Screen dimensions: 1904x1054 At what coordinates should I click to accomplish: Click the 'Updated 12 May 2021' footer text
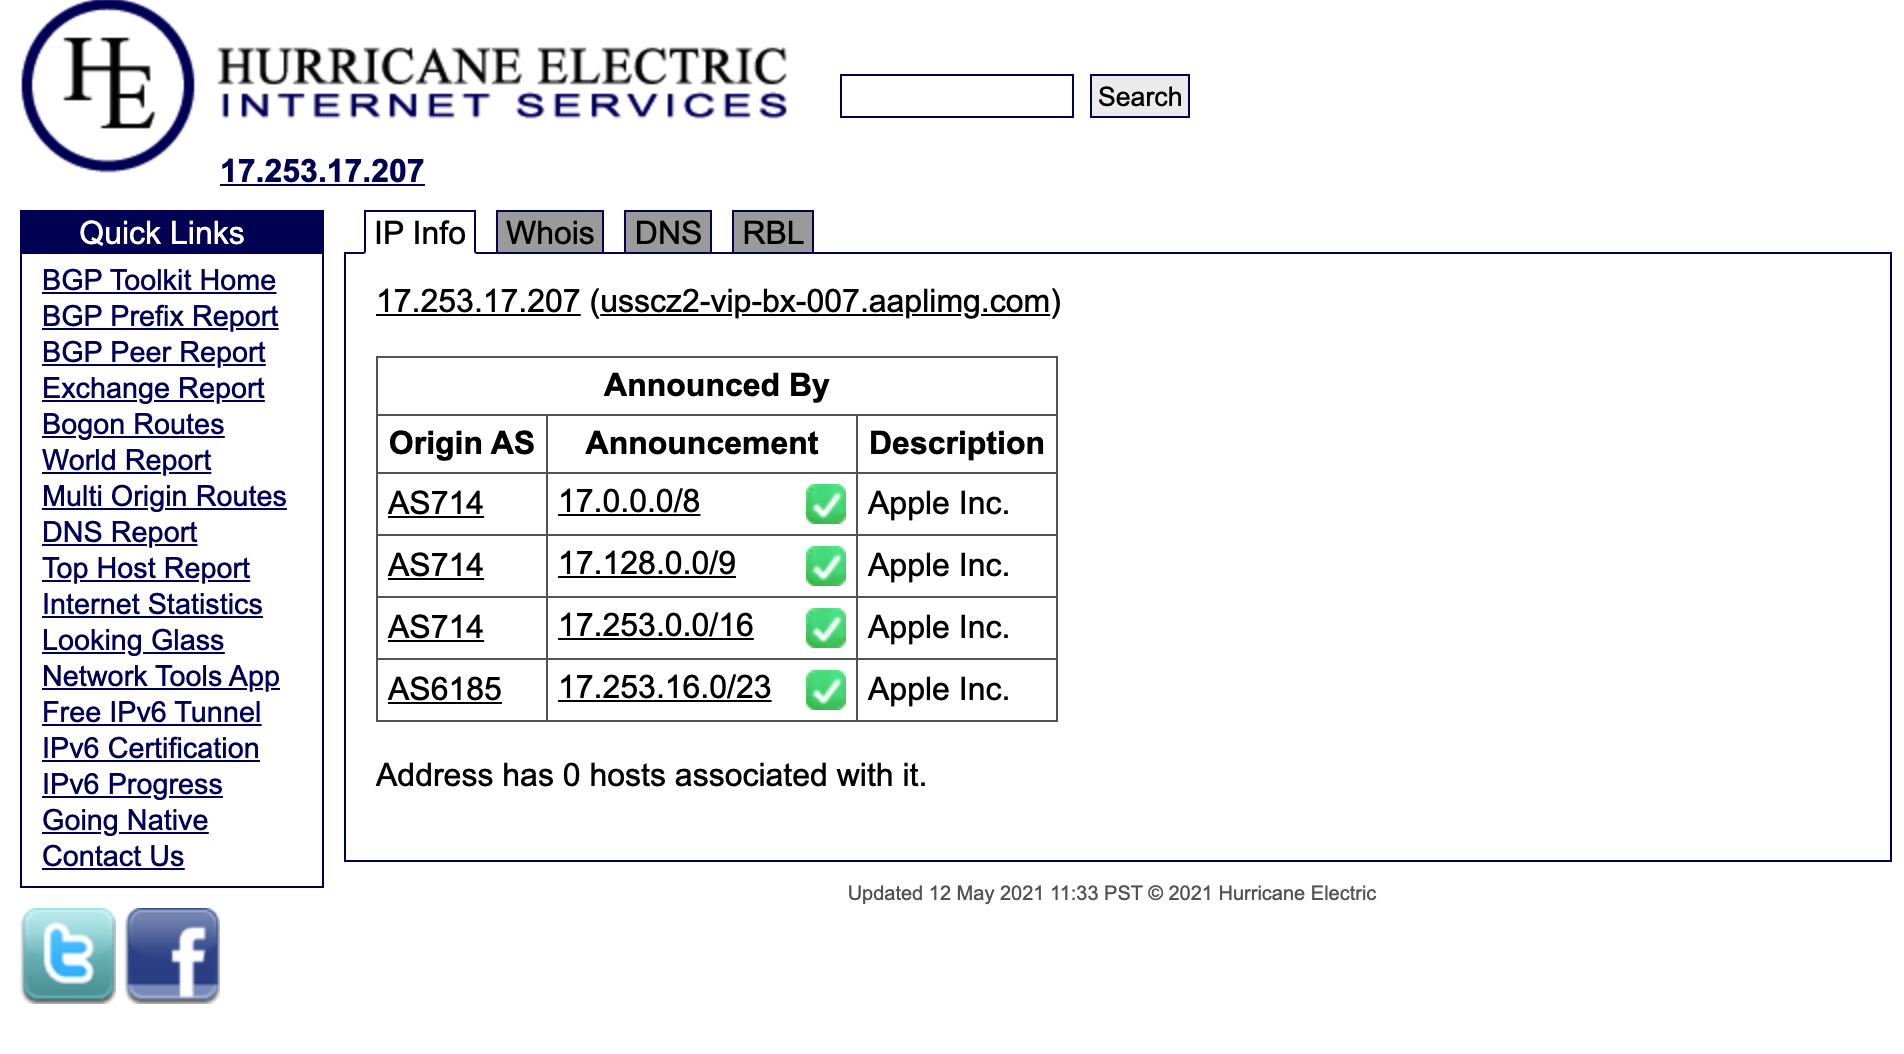coord(1112,893)
